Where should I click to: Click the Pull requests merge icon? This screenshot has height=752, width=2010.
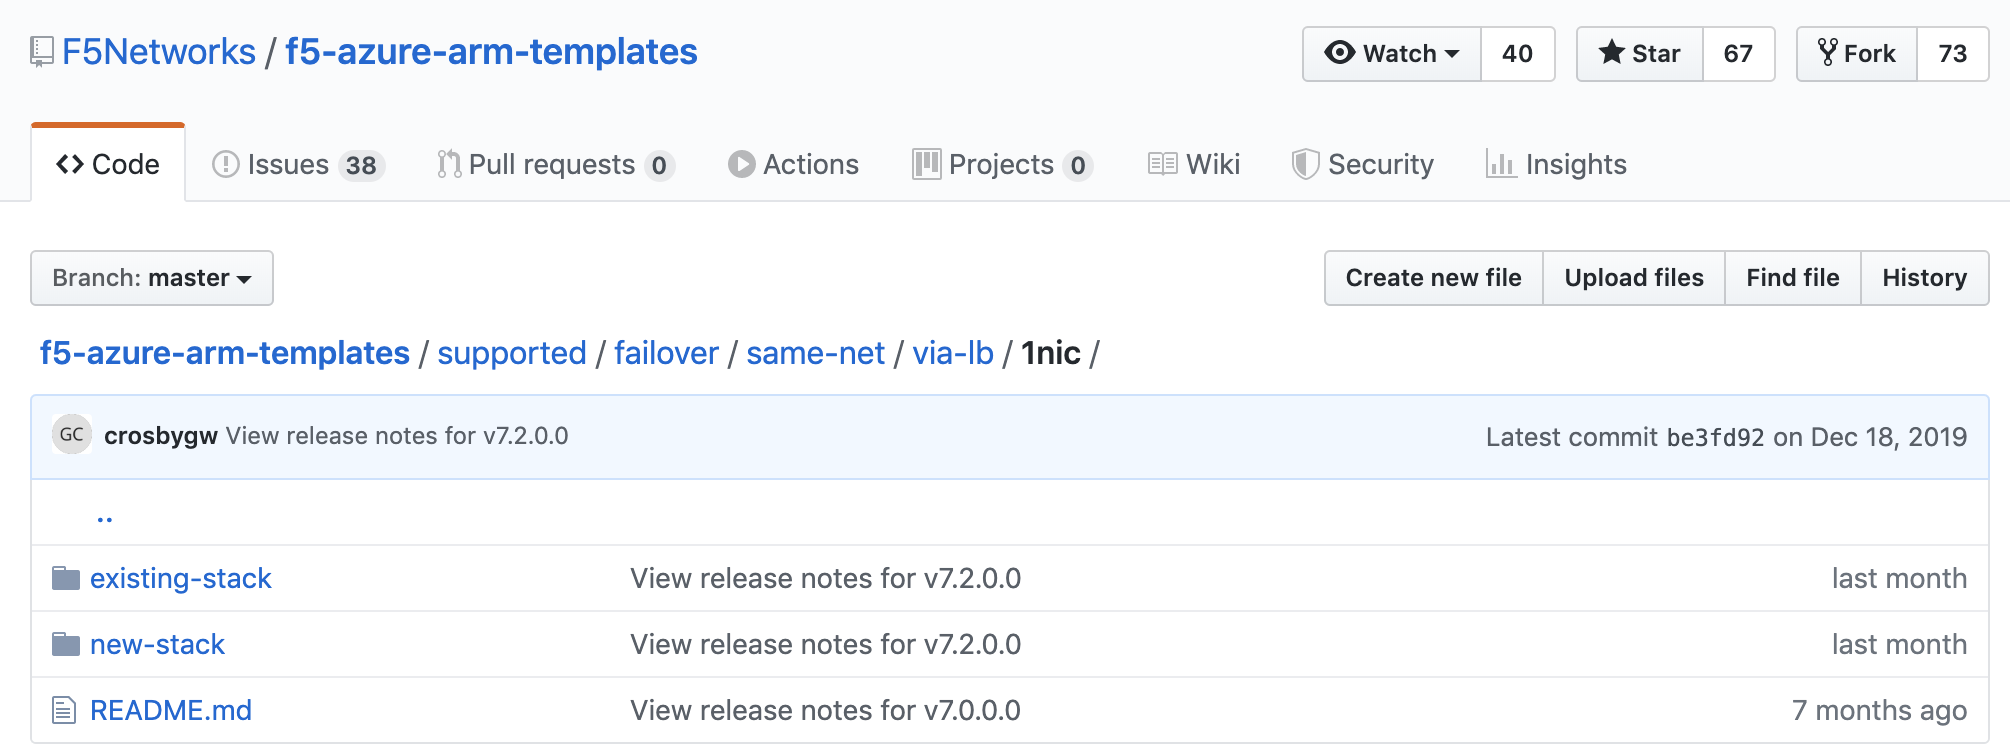pyautogui.click(x=449, y=164)
